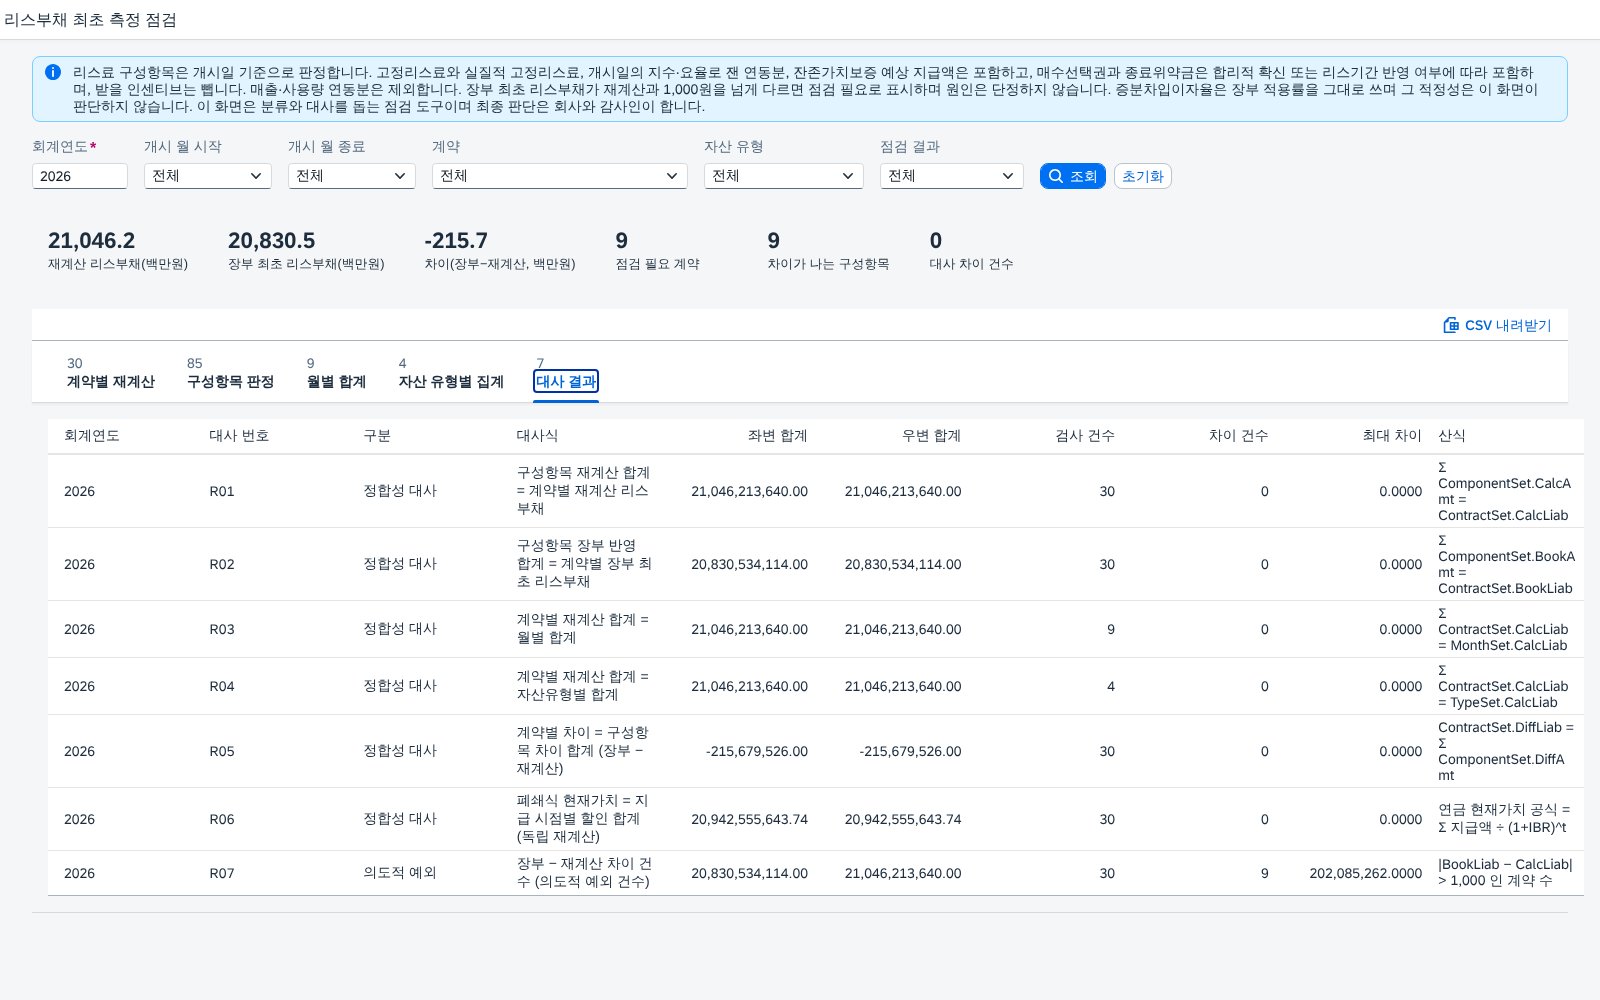Click the 폐쇄식 현재가치 대사식 cell

(x=583, y=819)
